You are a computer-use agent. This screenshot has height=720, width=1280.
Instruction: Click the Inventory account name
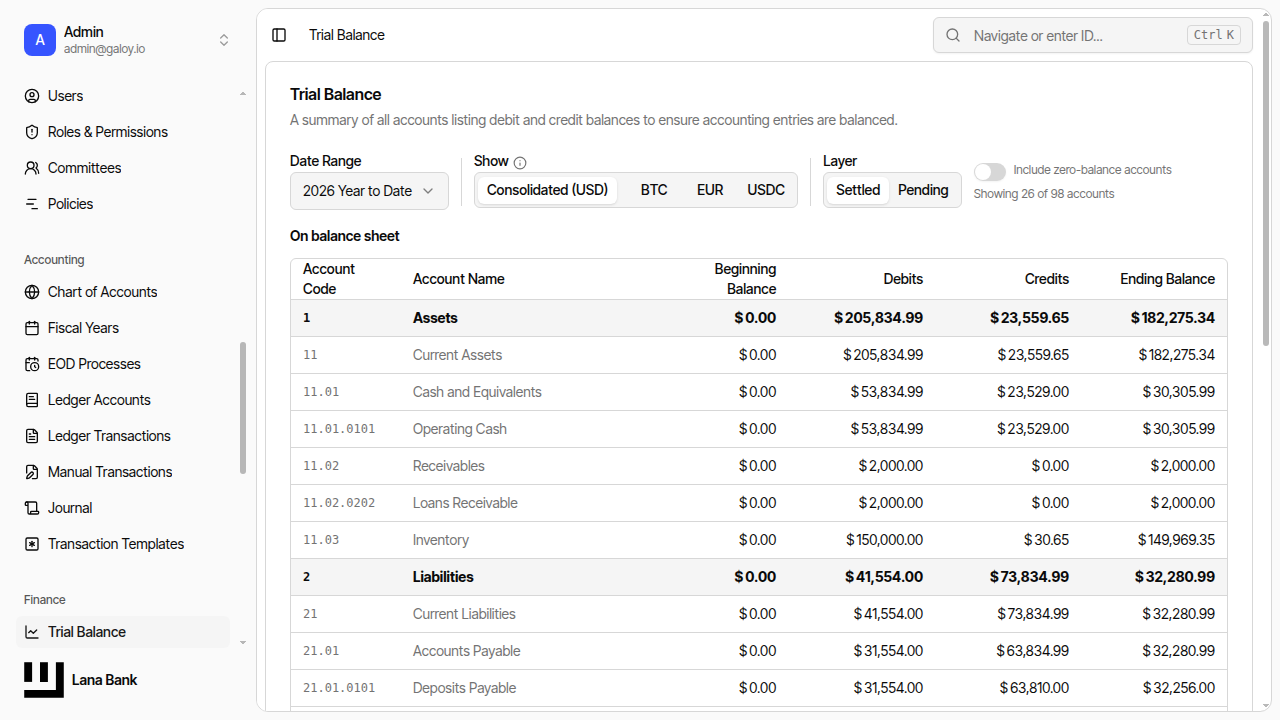tap(441, 540)
